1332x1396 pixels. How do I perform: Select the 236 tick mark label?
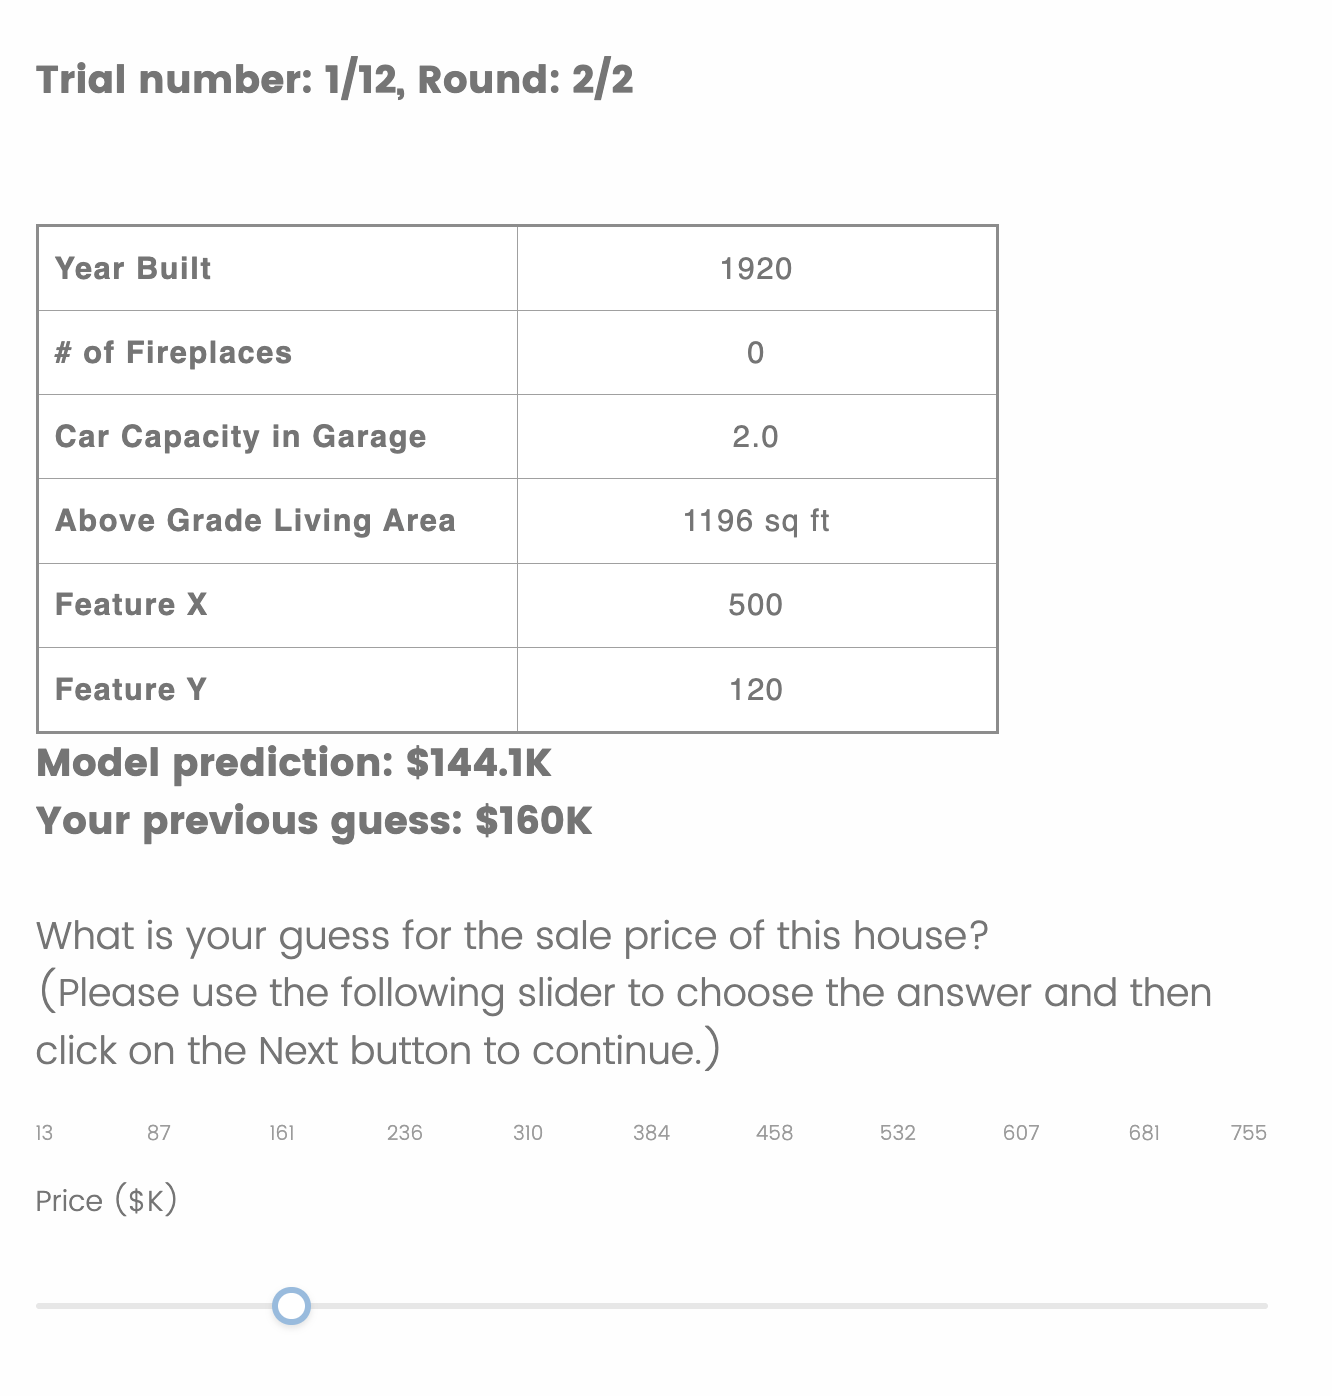pos(405,1133)
